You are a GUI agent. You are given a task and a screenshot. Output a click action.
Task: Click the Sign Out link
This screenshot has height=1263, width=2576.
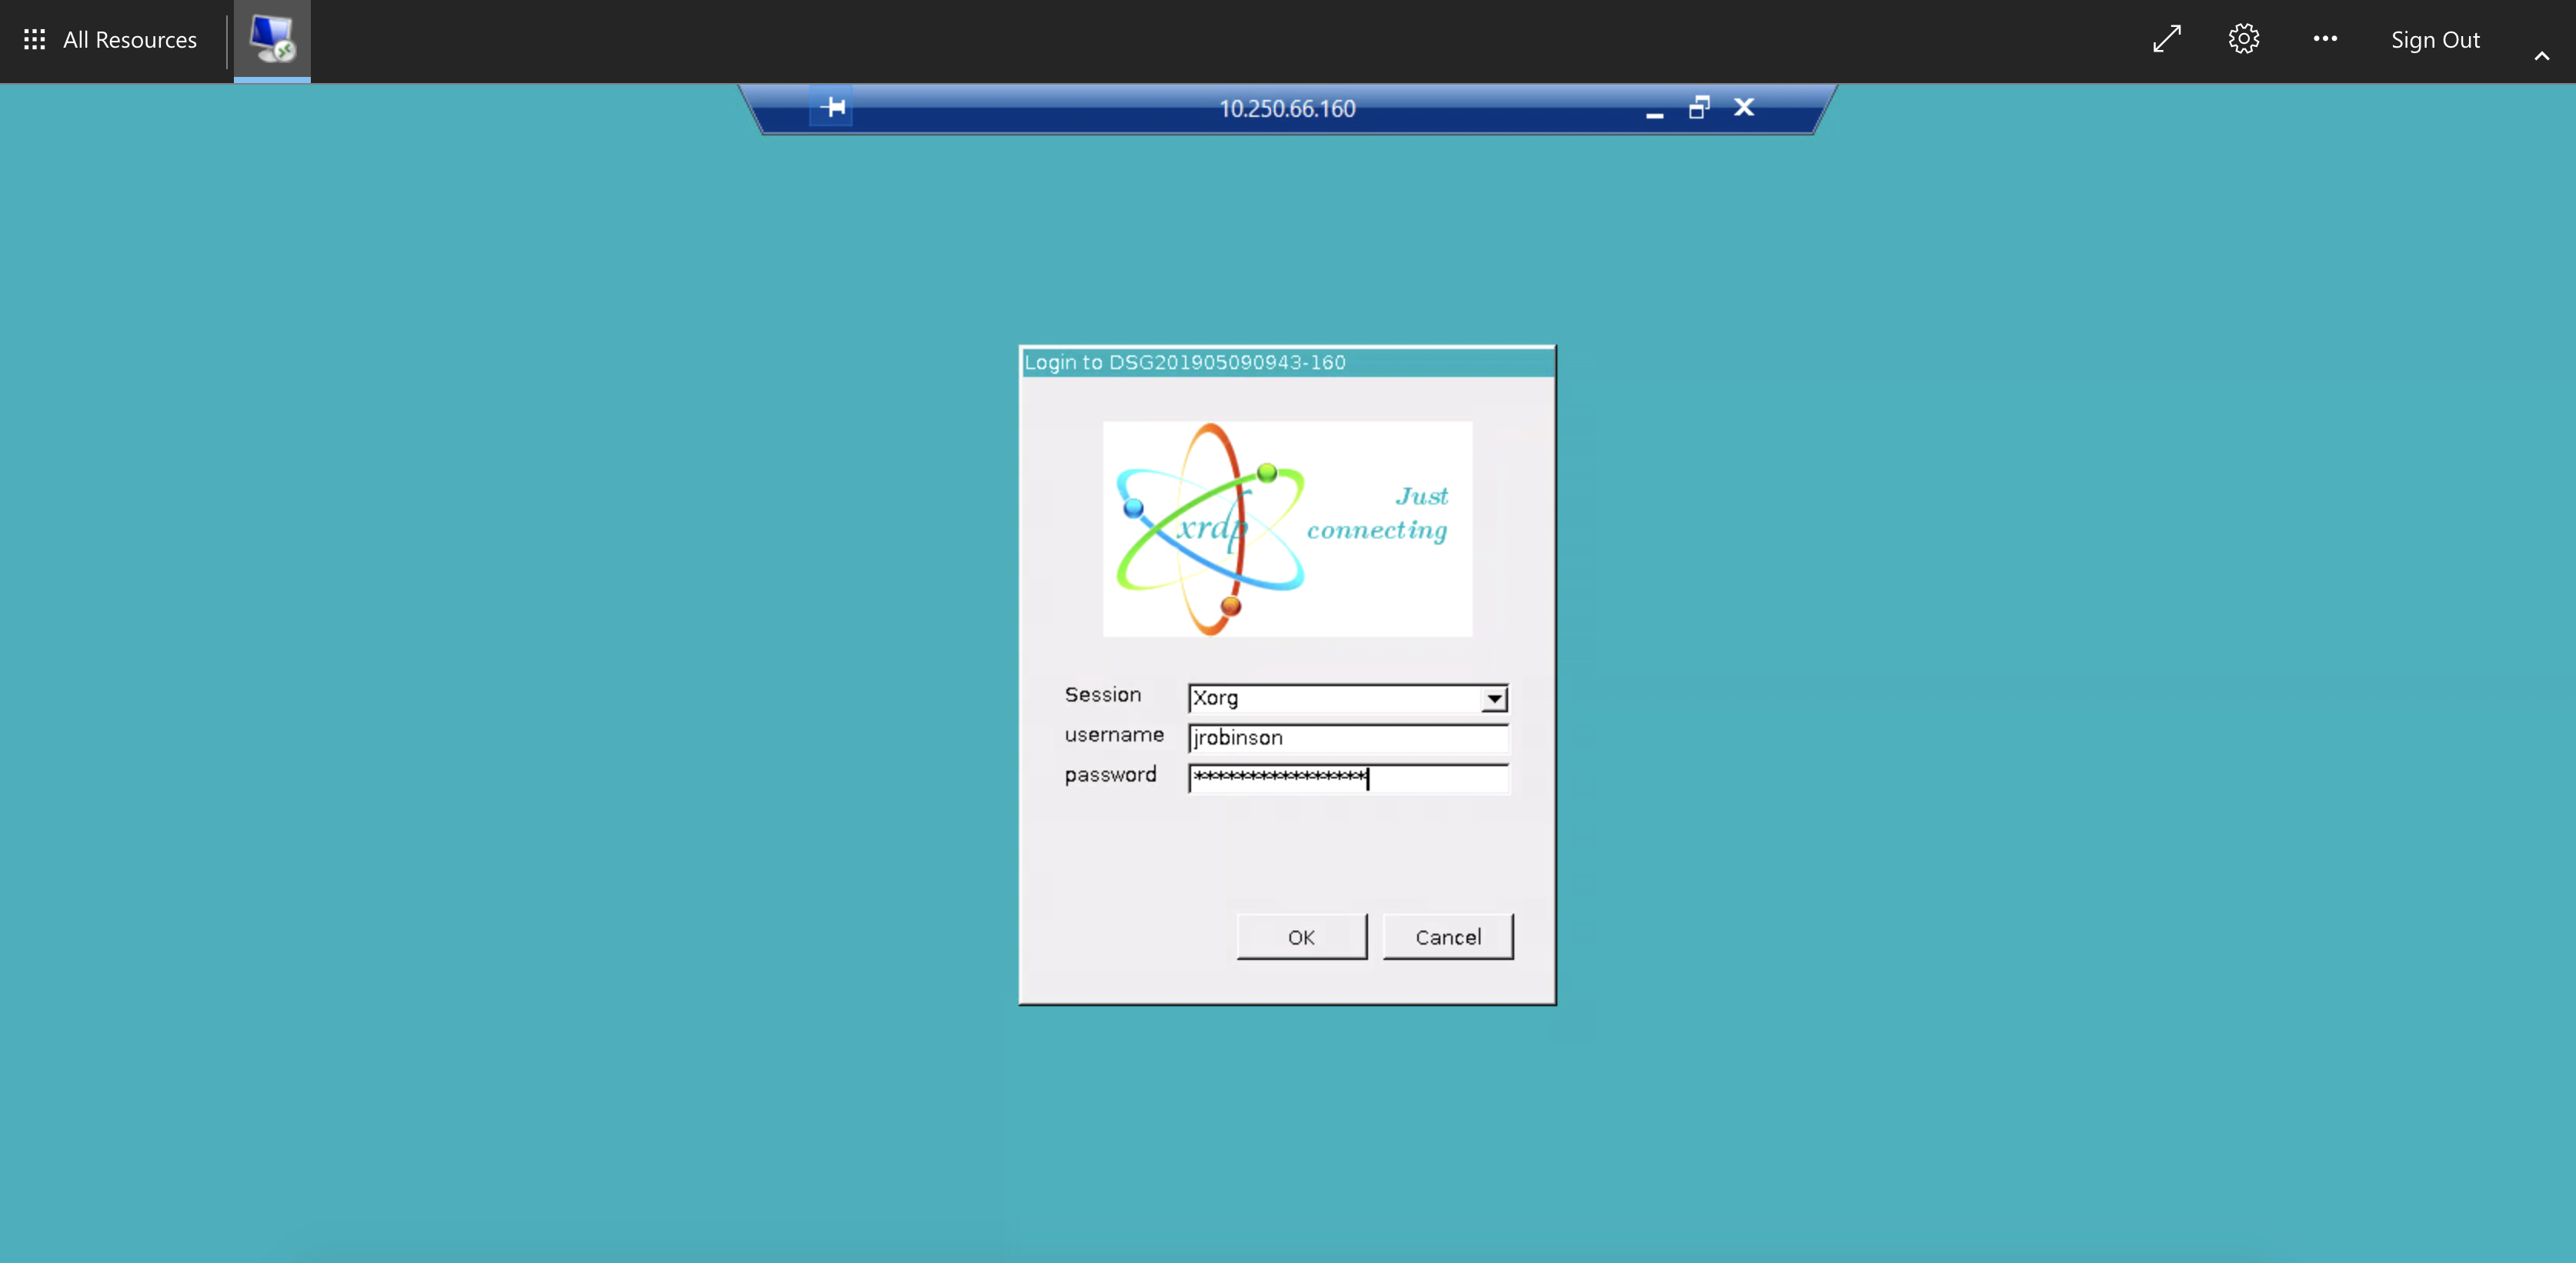pos(2435,40)
